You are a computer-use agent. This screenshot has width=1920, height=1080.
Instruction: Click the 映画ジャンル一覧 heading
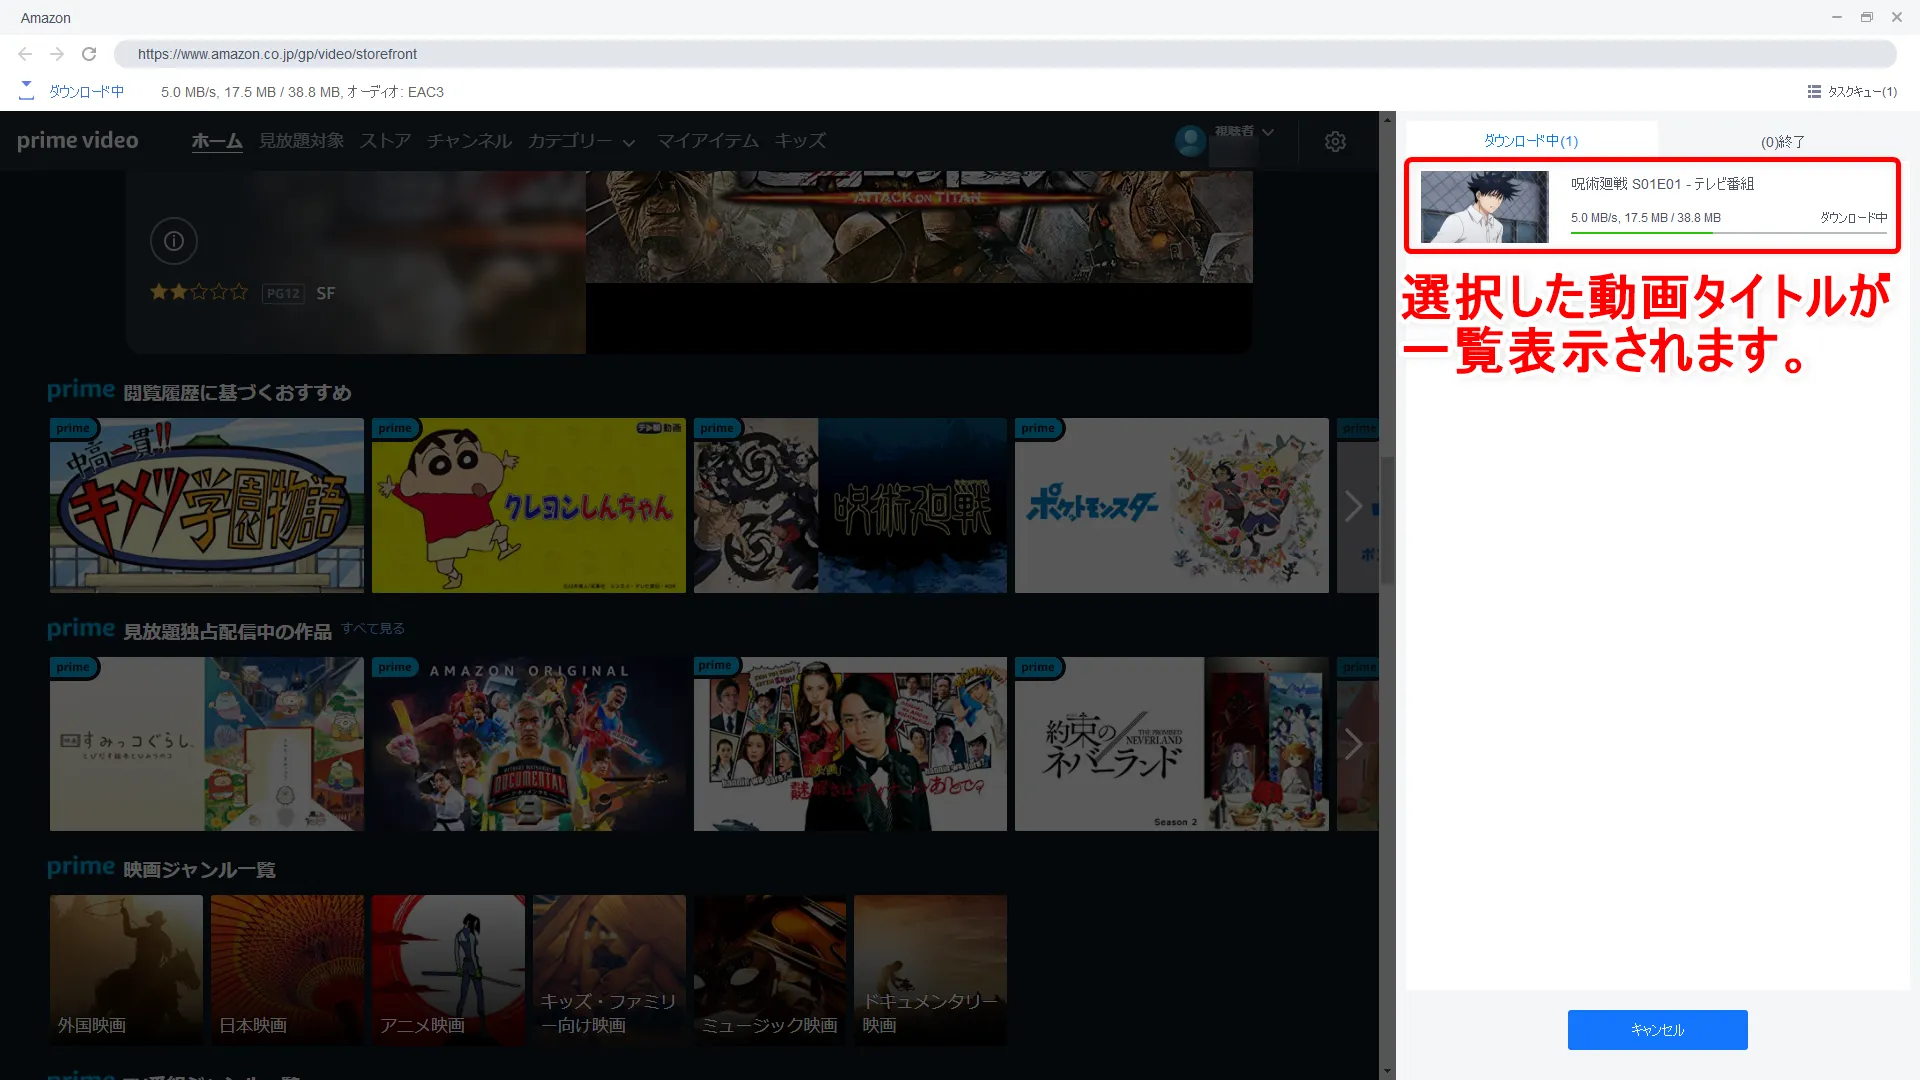coord(199,870)
